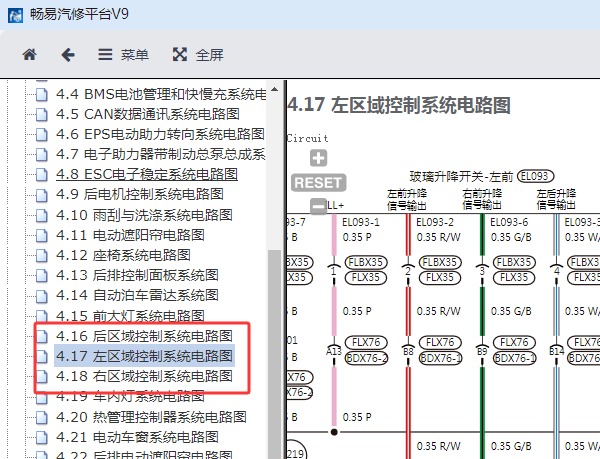Click the document icon beside 4.6 EPS

[42, 134]
